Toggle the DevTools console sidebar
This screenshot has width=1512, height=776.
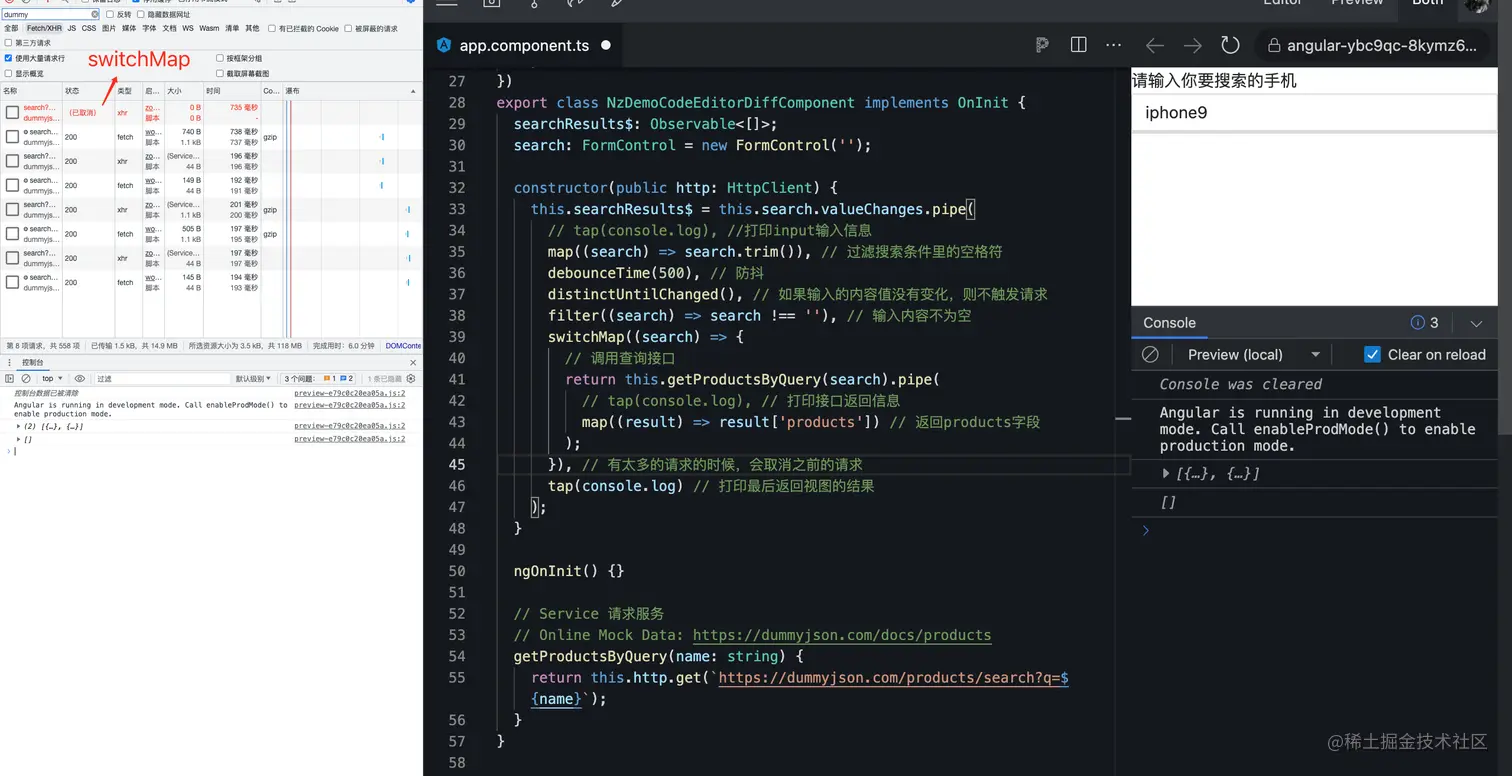[11, 379]
